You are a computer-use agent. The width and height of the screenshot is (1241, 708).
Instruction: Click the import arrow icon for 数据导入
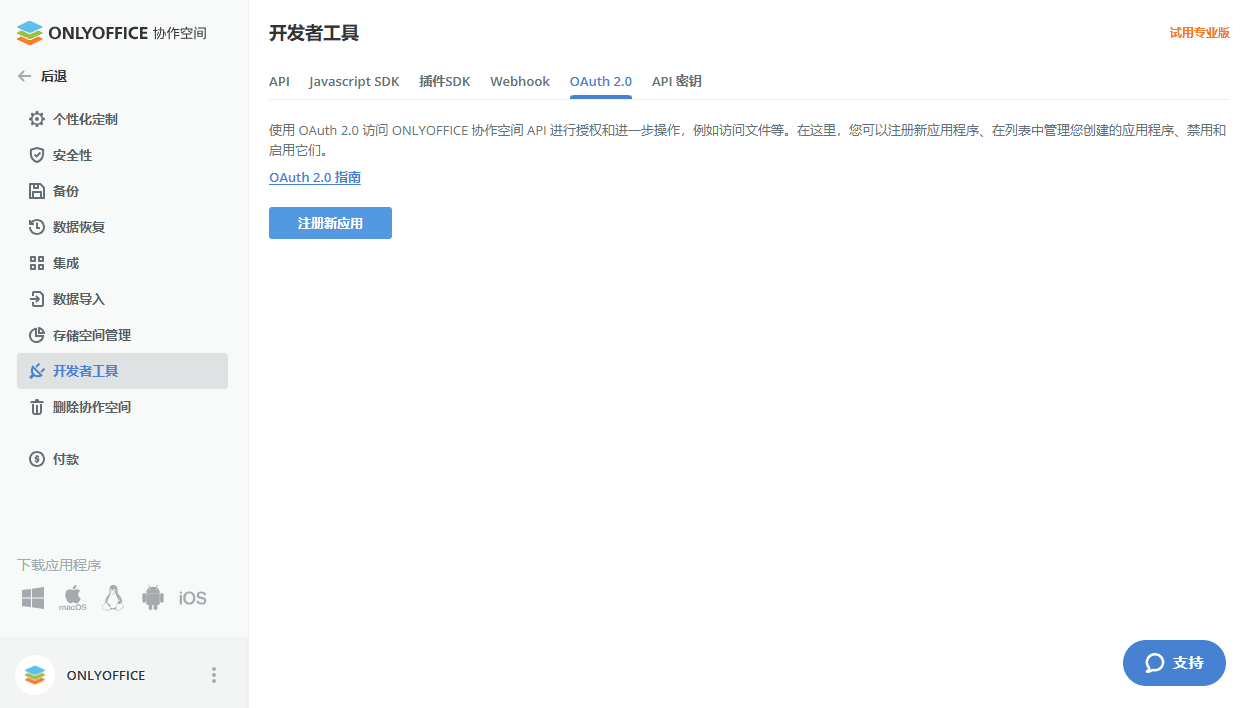[x=37, y=299]
